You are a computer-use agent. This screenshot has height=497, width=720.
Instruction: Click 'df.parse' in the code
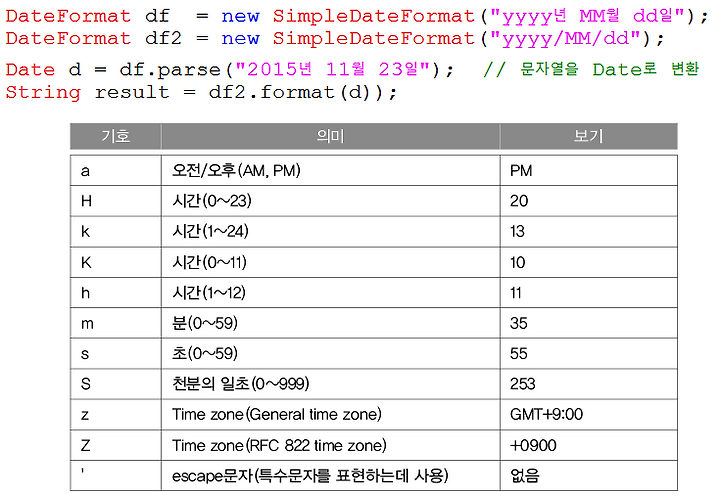coord(170,70)
